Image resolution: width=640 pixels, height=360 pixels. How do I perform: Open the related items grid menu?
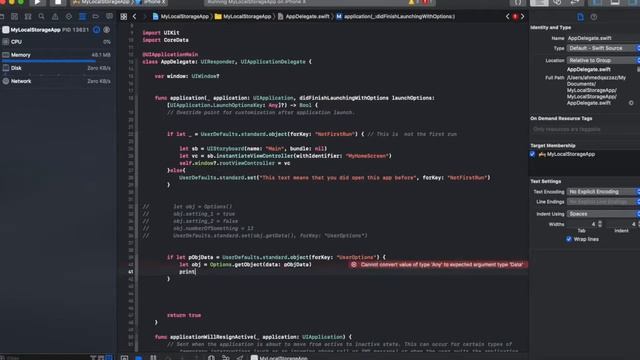[124, 17]
